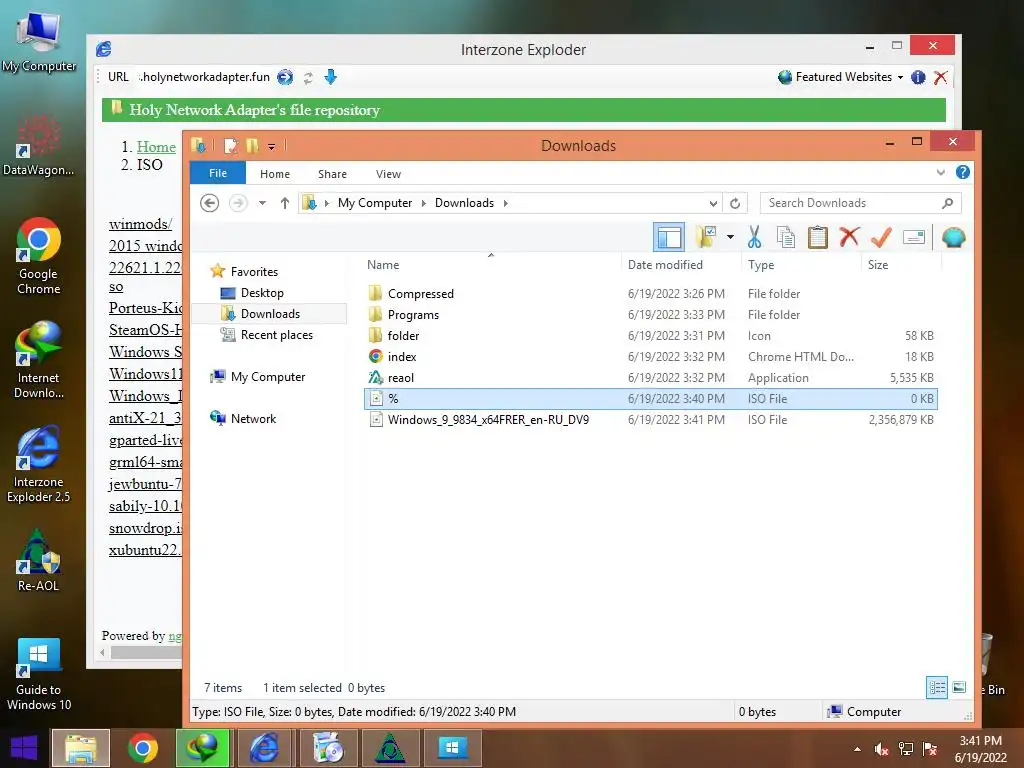Click the Home link in Interzone Exploder
The image size is (1024, 768).
pyautogui.click(x=156, y=147)
